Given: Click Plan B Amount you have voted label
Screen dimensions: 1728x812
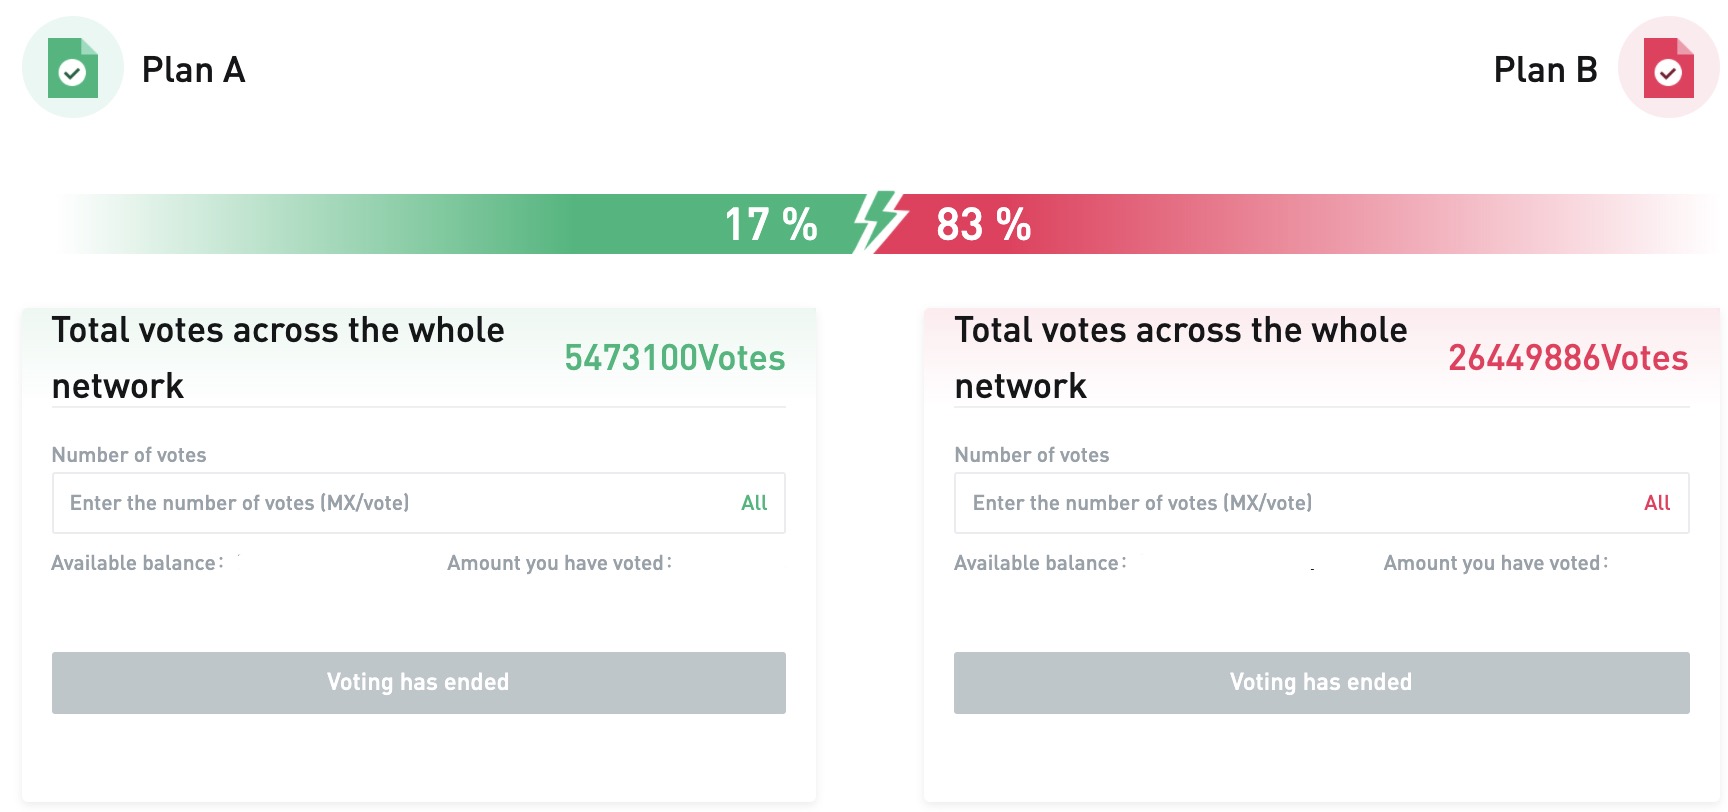Looking at the screenshot, I should 1496,563.
